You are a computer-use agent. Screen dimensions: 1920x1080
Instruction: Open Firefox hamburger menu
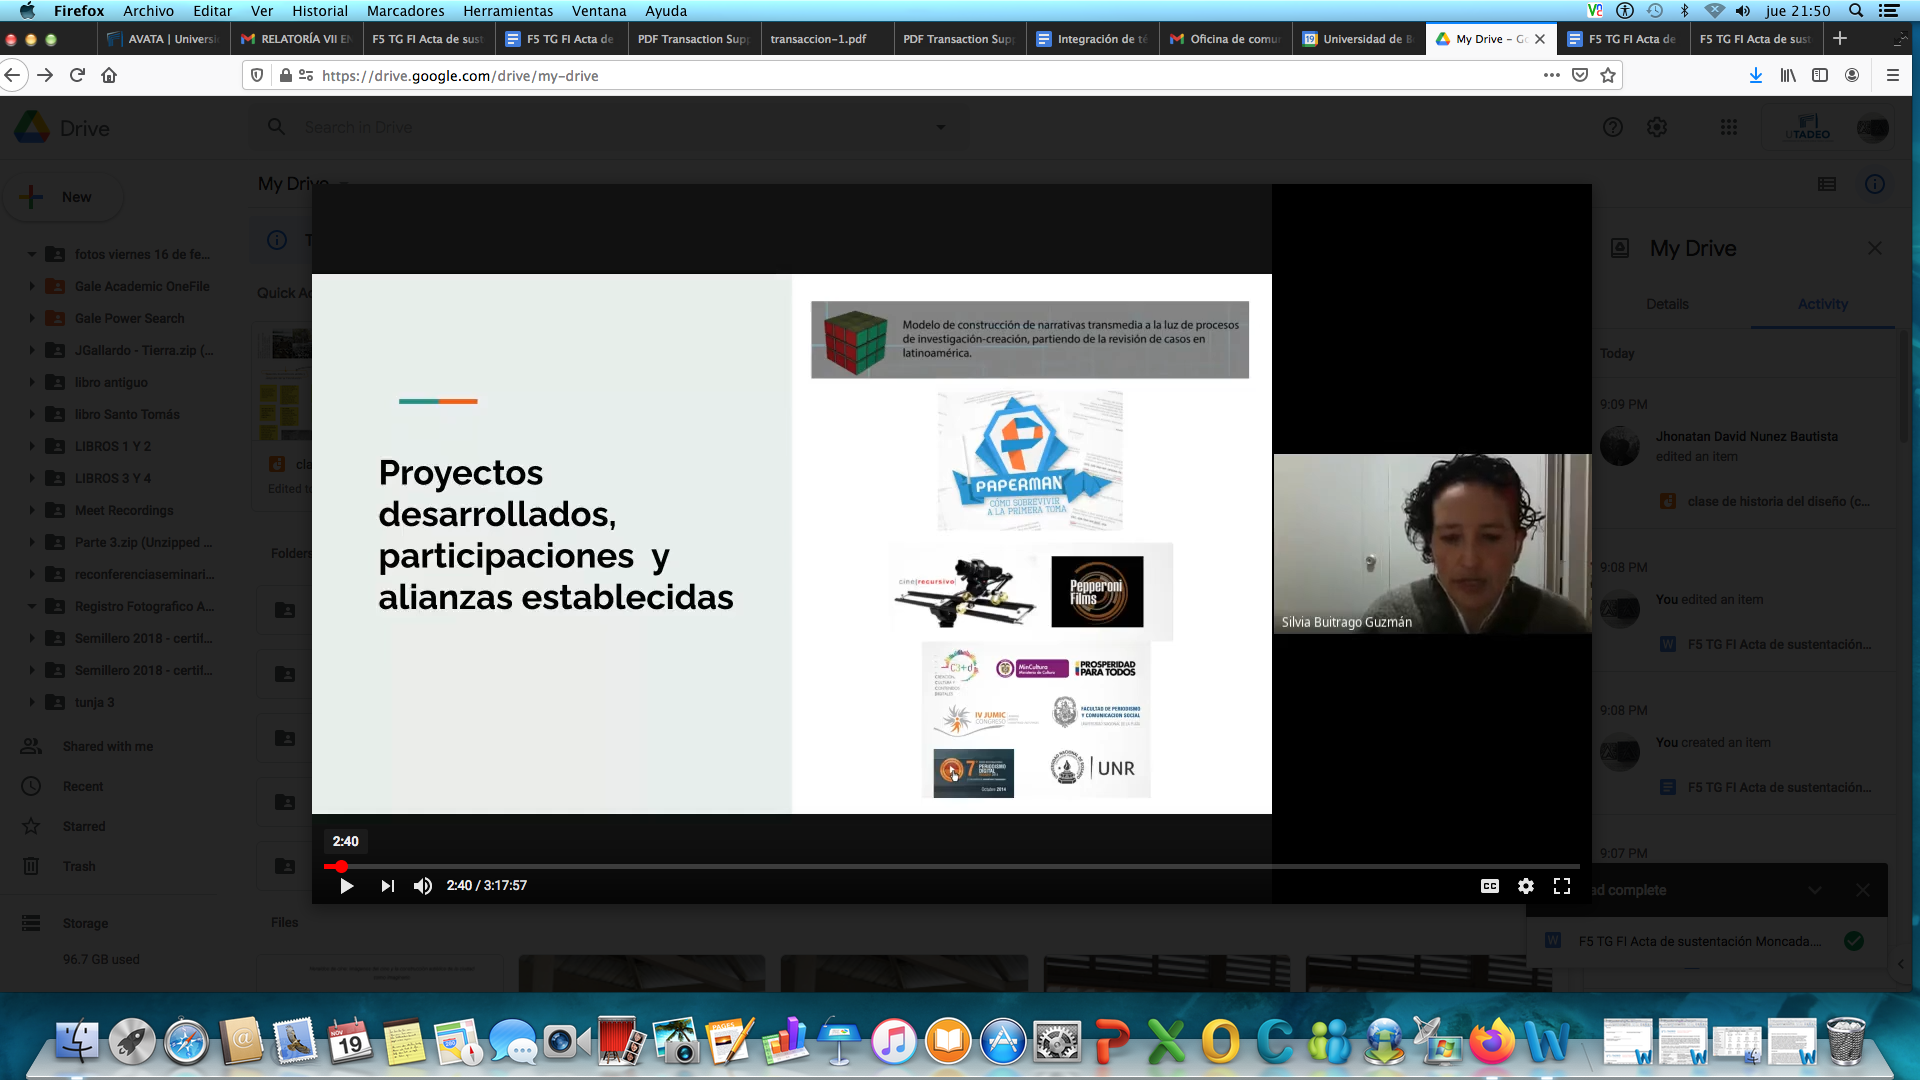pos(1892,75)
